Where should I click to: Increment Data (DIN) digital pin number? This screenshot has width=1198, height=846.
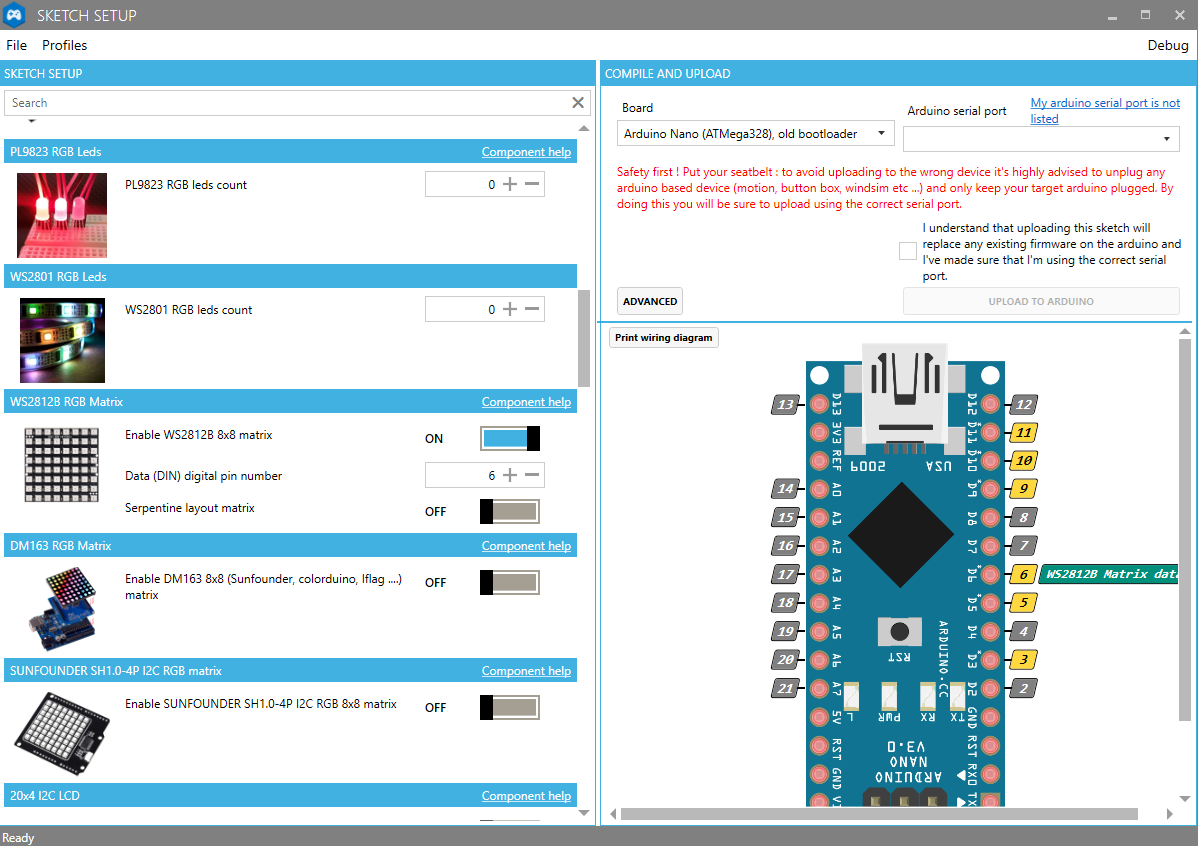[x=510, y=476]
